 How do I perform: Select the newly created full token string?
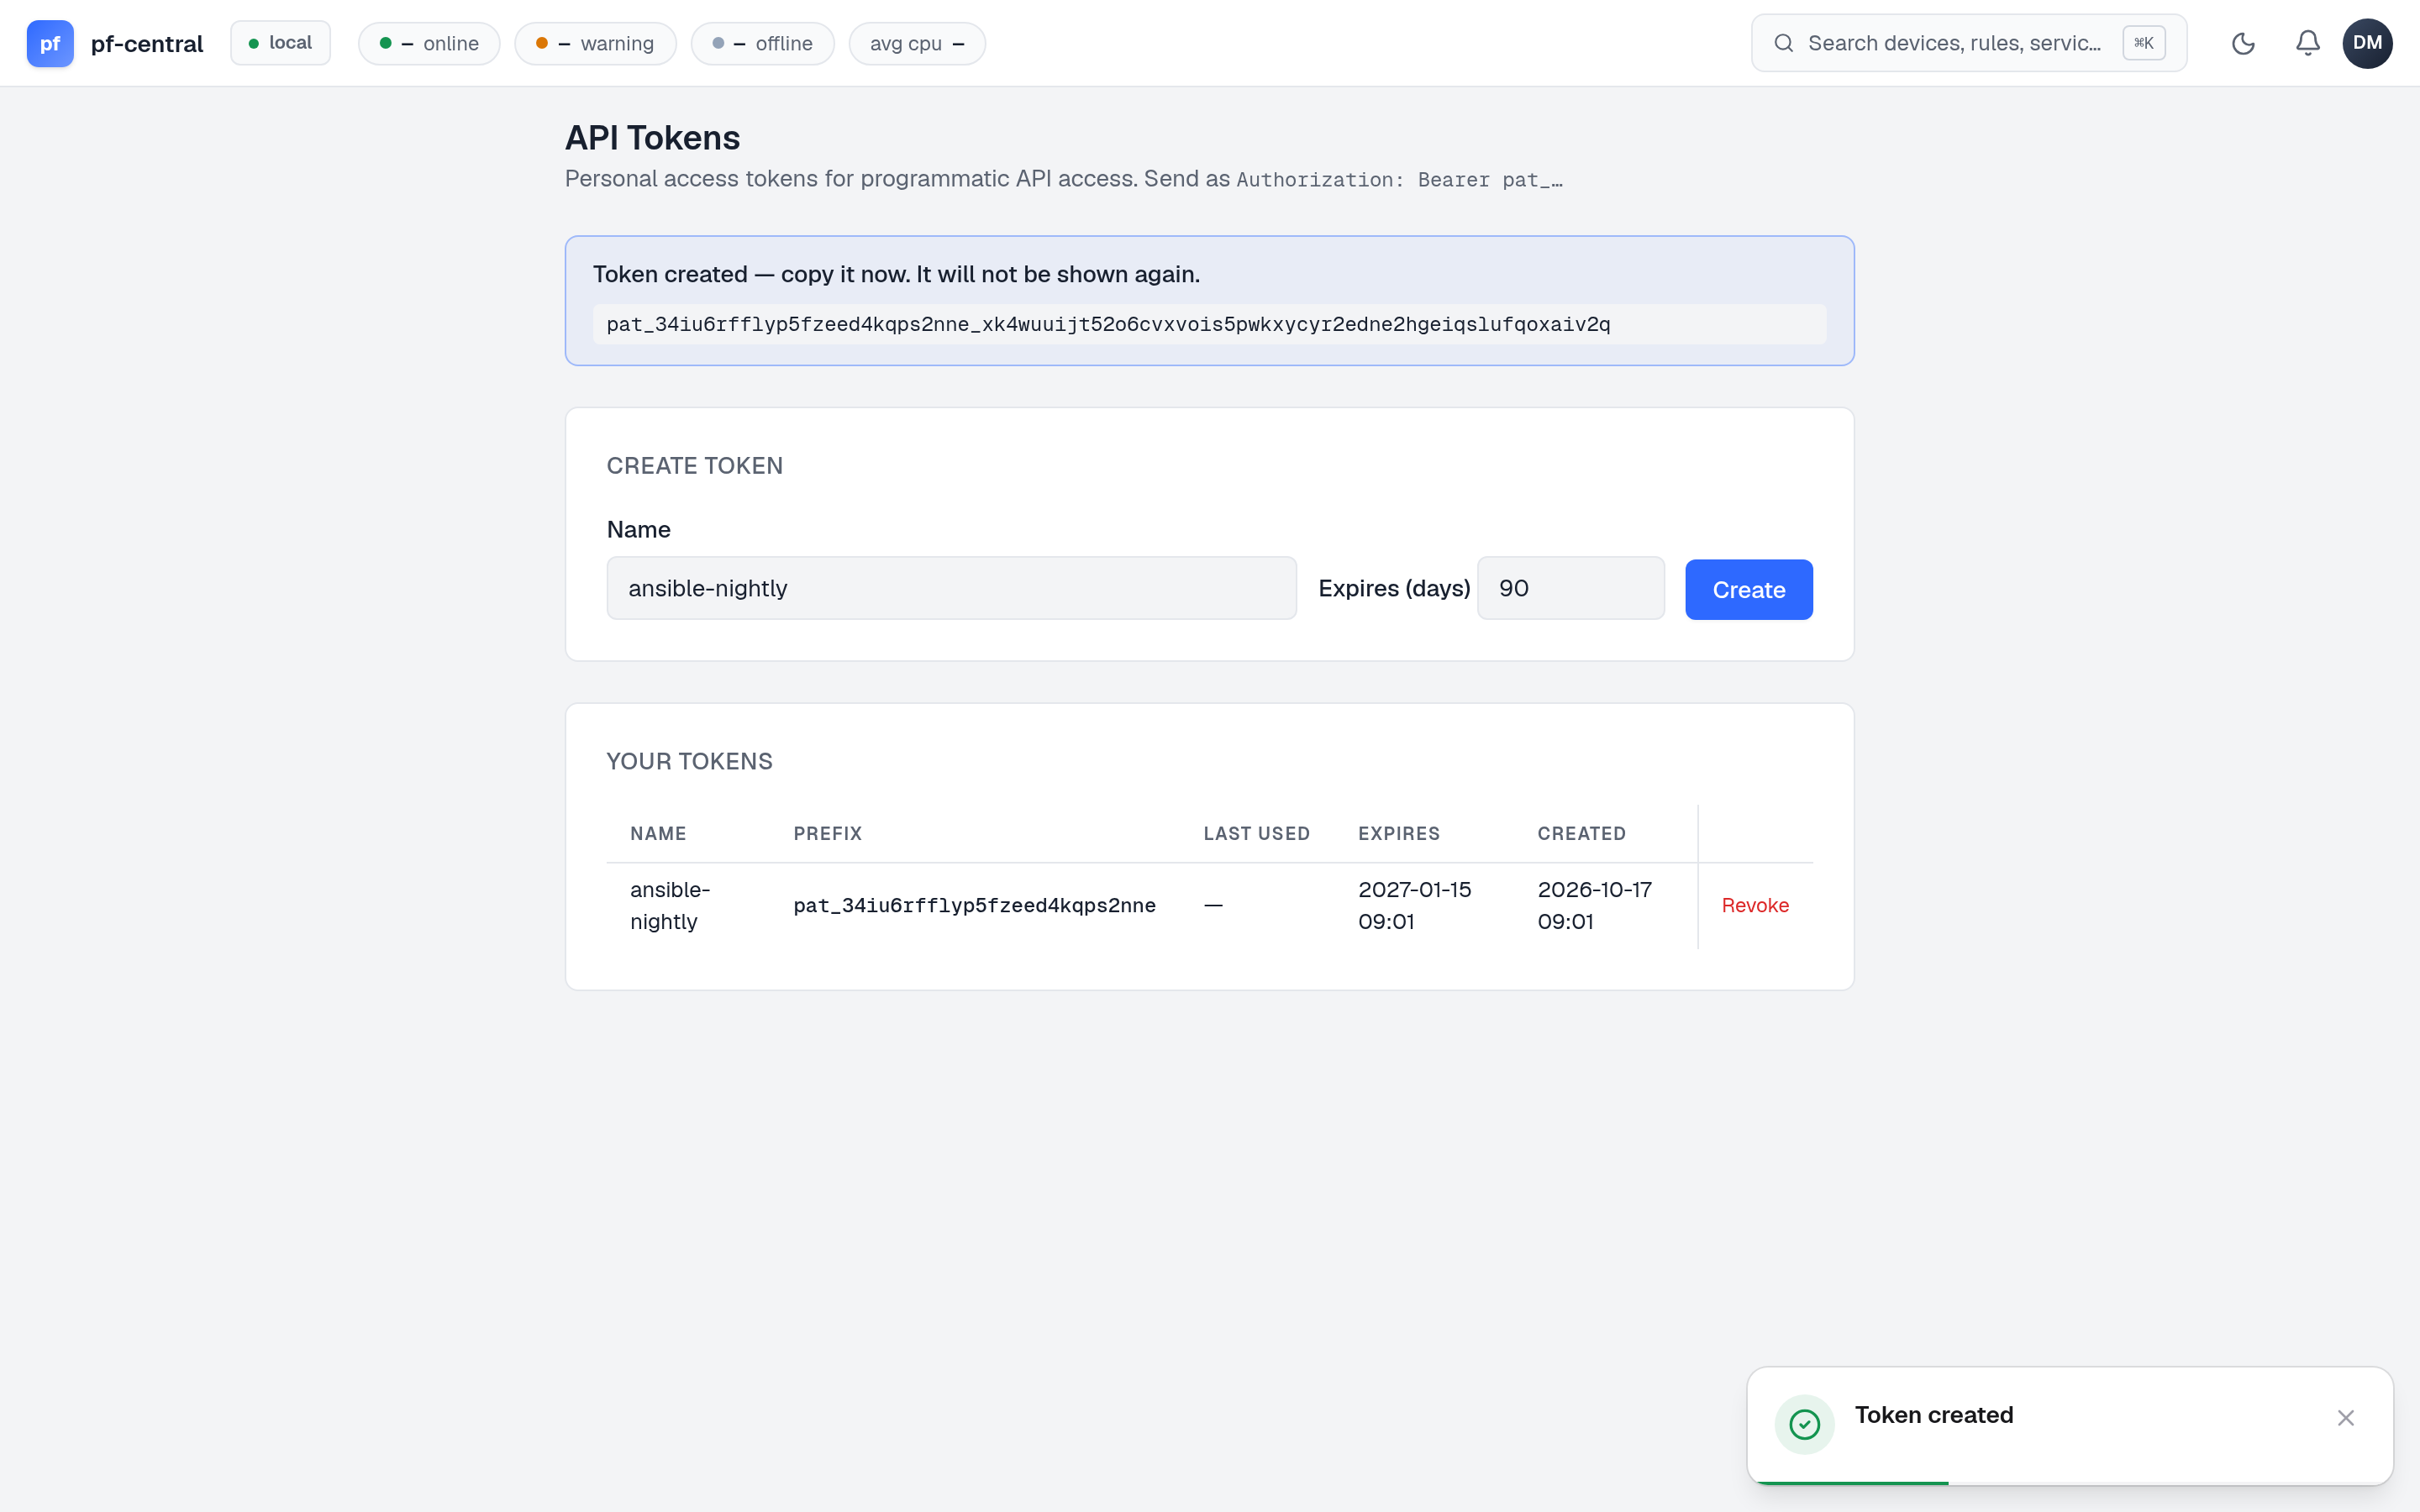click(x=1108, y=324)
